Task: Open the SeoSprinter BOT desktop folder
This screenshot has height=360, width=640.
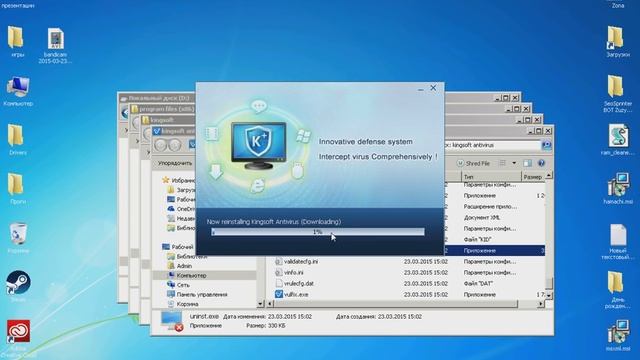Action: tap(618, 94)
